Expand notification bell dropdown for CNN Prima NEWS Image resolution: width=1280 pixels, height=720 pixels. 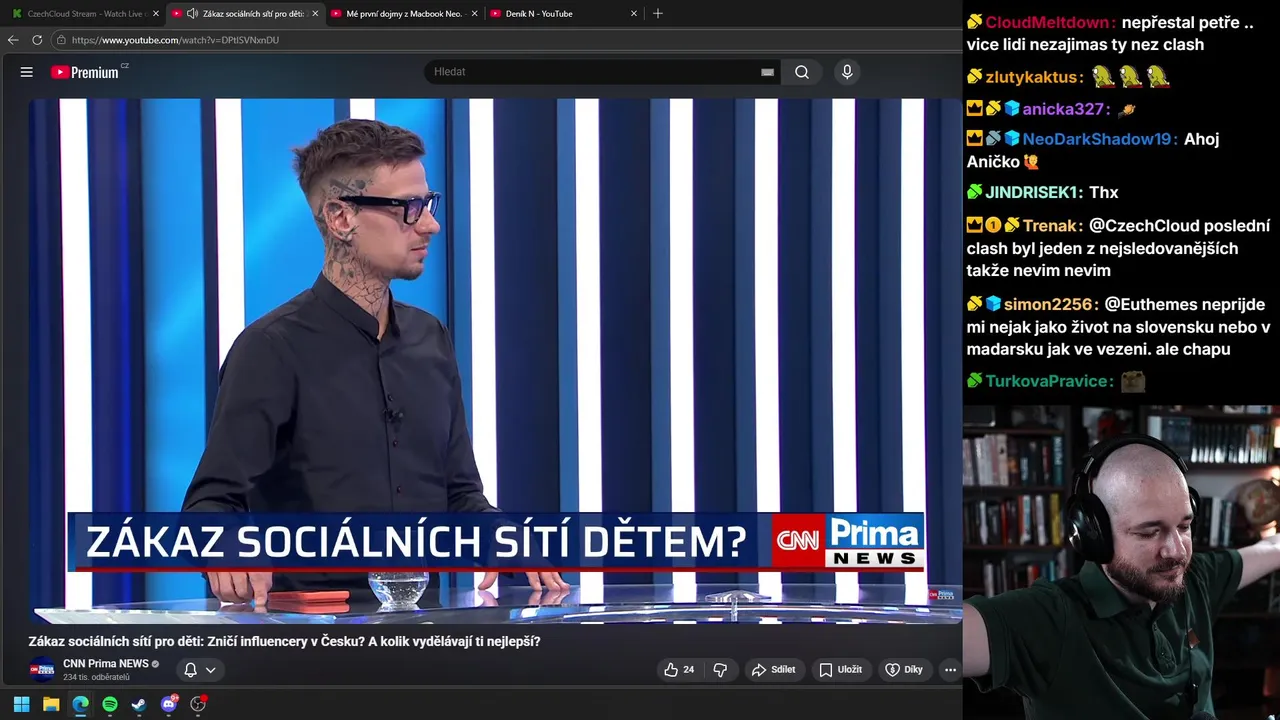[200, 670]
